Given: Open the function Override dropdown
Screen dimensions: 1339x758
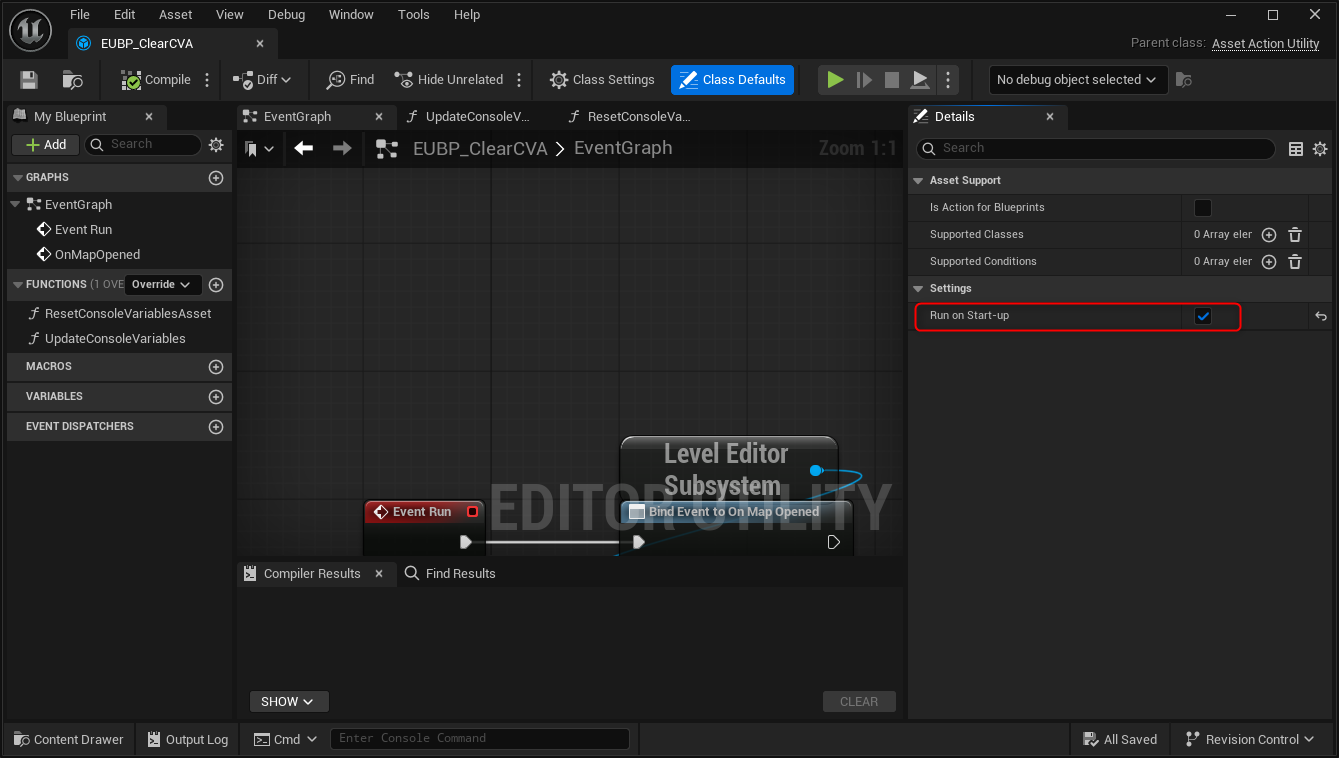Looking at the screenshot, I should point(164,285).
